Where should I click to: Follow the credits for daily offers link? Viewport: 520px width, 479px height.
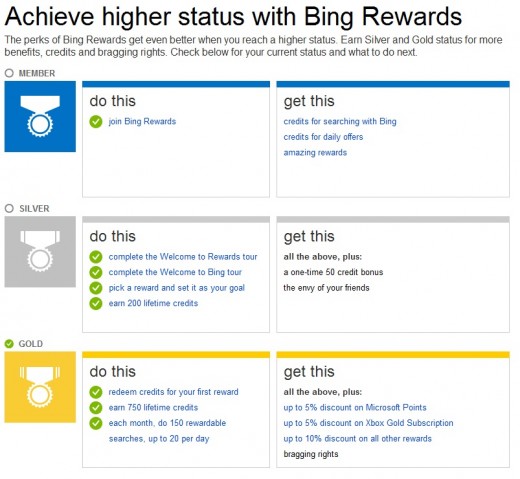(323, 137)
